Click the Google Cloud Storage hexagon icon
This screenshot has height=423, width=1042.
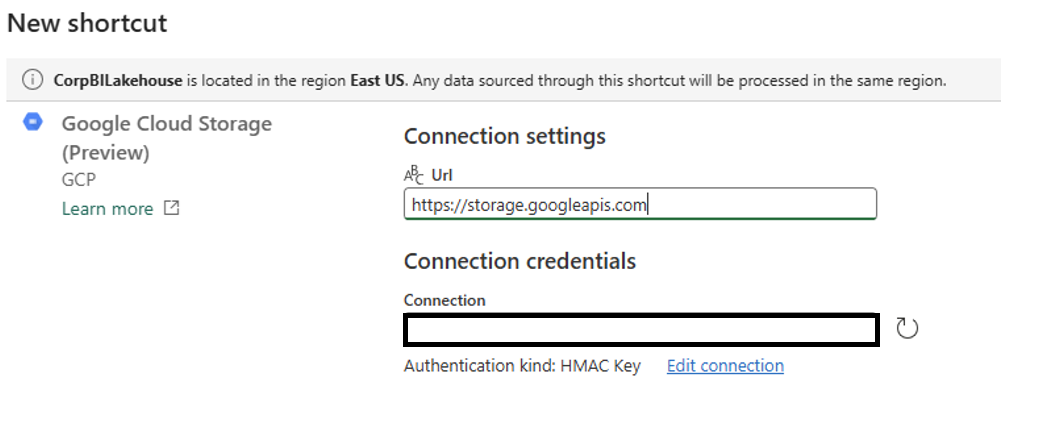click(x=33, y=122)
